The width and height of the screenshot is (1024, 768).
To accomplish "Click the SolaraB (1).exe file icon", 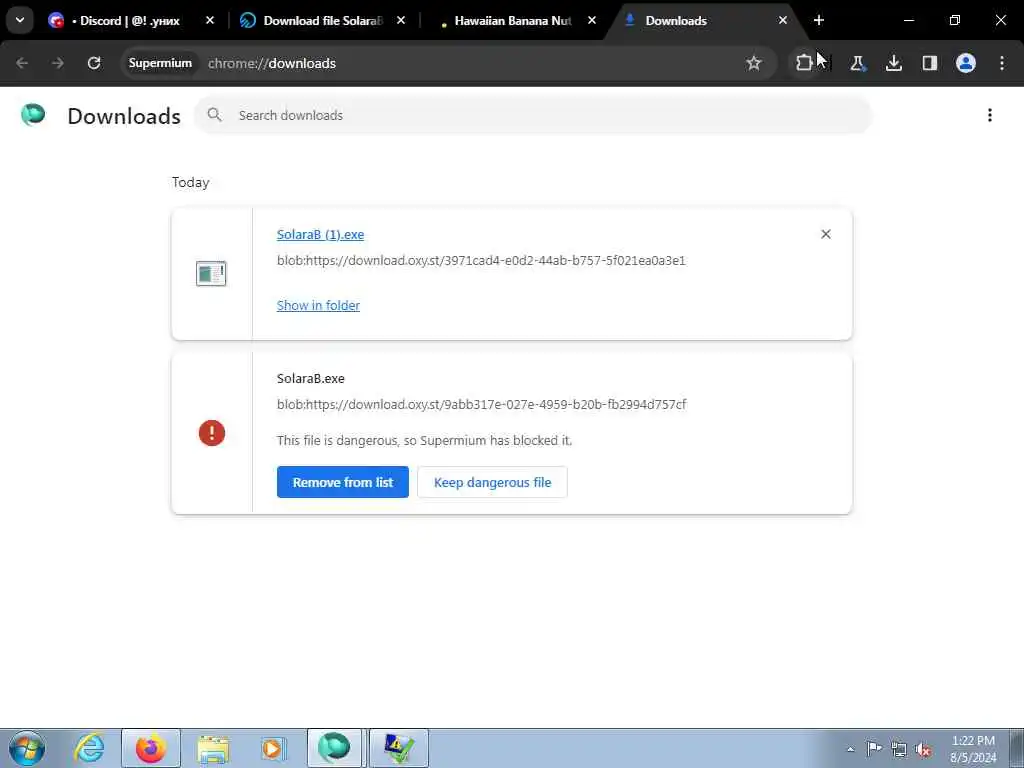I will point(211,274).
